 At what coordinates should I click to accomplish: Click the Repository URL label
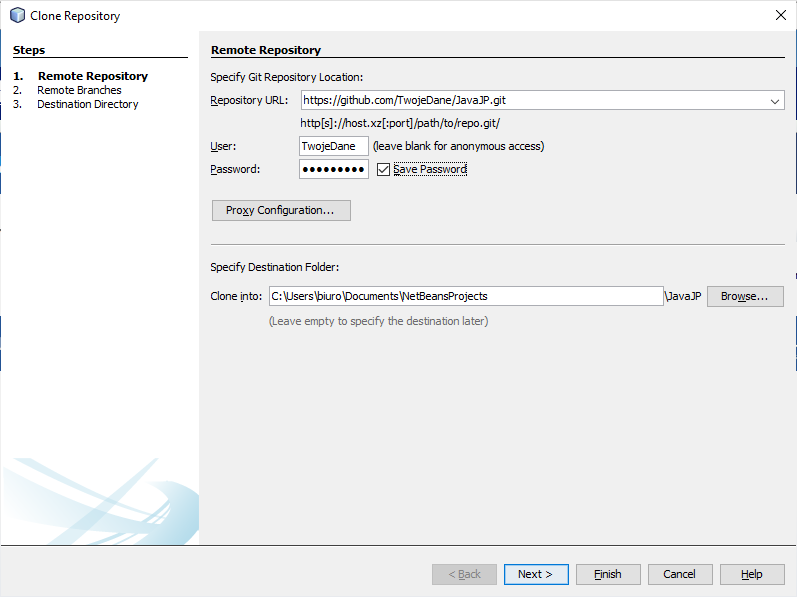pos(249,101)
